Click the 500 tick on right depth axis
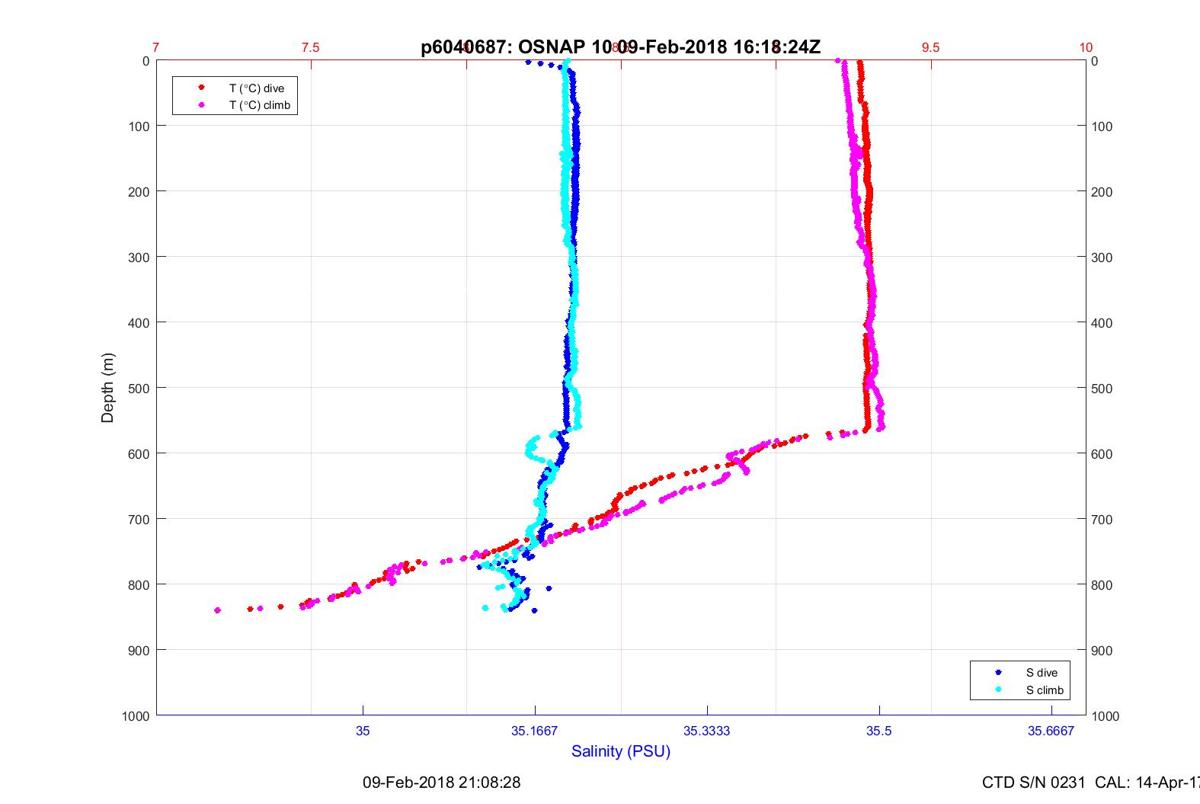1200x804 pixels. 1103,388
